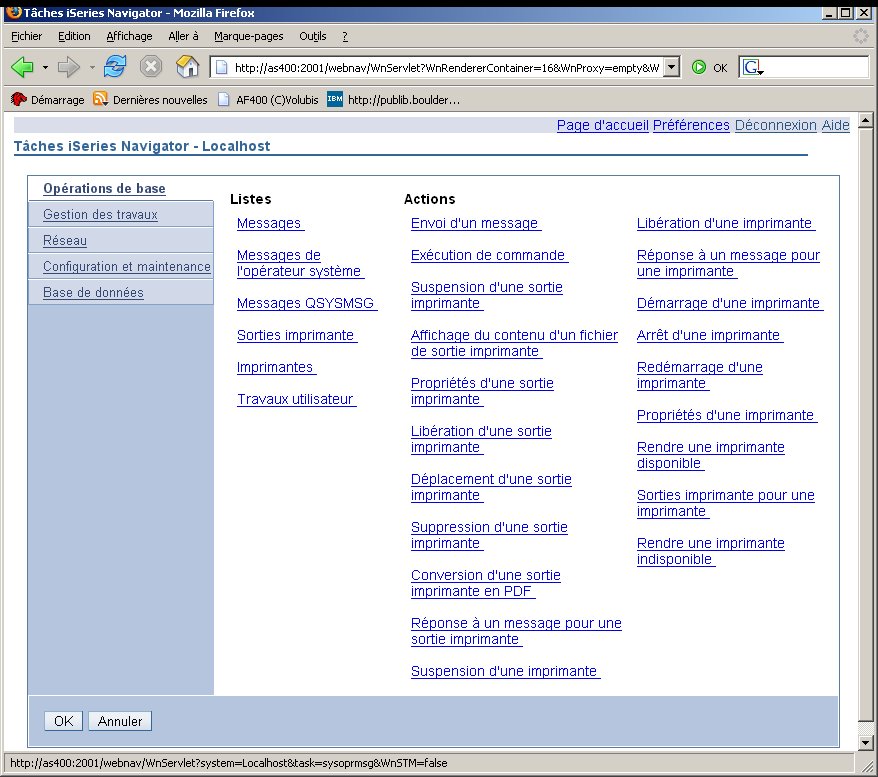Click the Page d'accueil link

[x=603, y=125]
